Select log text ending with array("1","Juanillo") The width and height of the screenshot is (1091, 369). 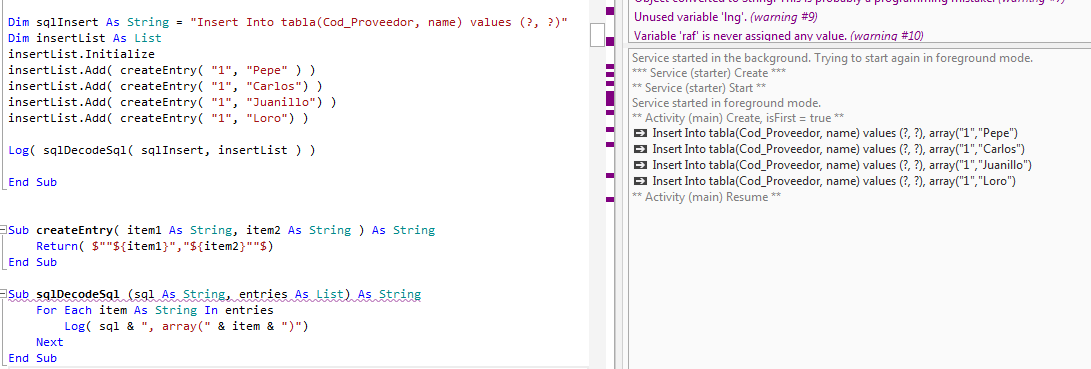point(841,165)
